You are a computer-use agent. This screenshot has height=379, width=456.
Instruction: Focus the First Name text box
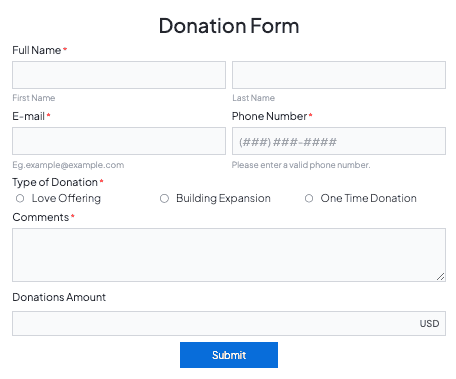tap(119, 75)
